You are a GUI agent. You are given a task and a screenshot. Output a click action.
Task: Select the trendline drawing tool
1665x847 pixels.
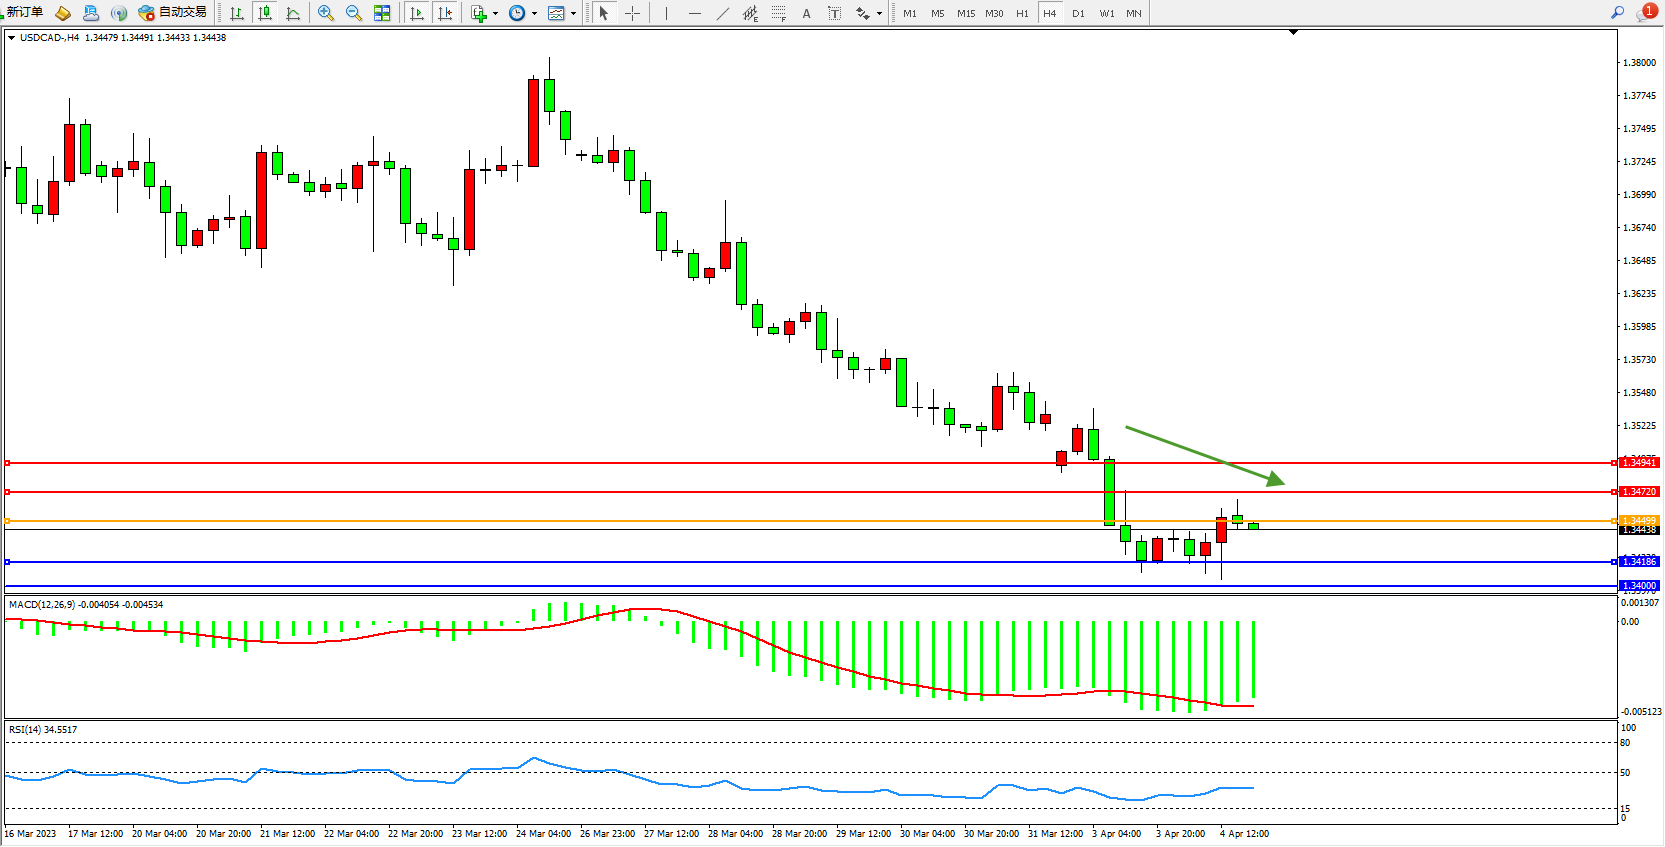point(722,13)
